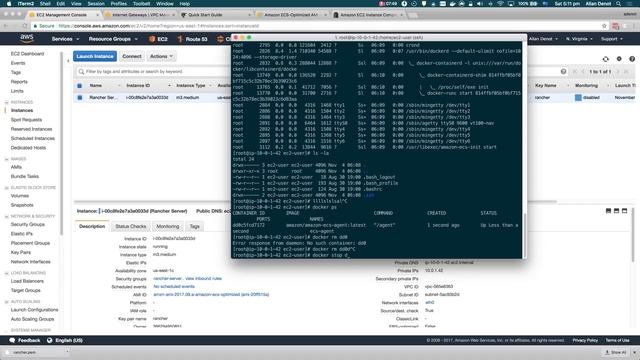Open the Actions dropdown
This screenshot has width=640, height=360.
161,56
